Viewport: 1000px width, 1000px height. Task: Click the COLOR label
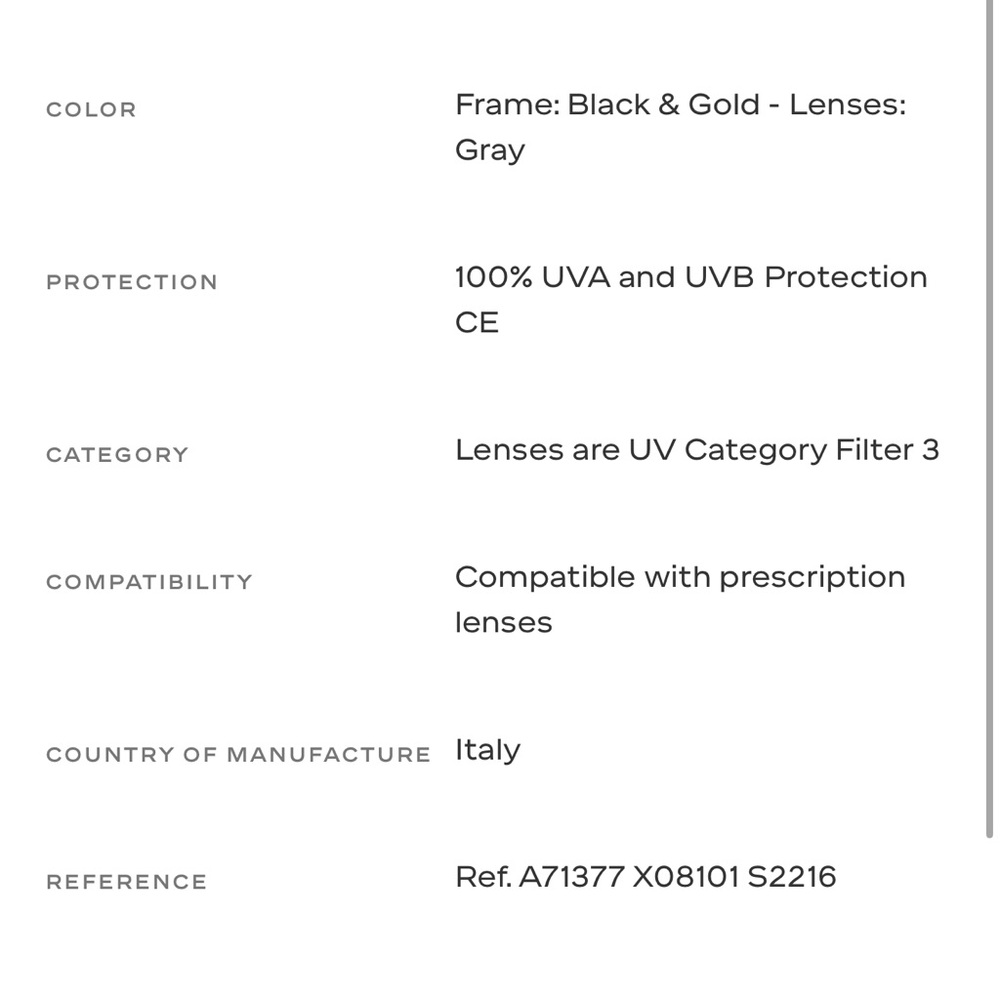click(91, 110)
